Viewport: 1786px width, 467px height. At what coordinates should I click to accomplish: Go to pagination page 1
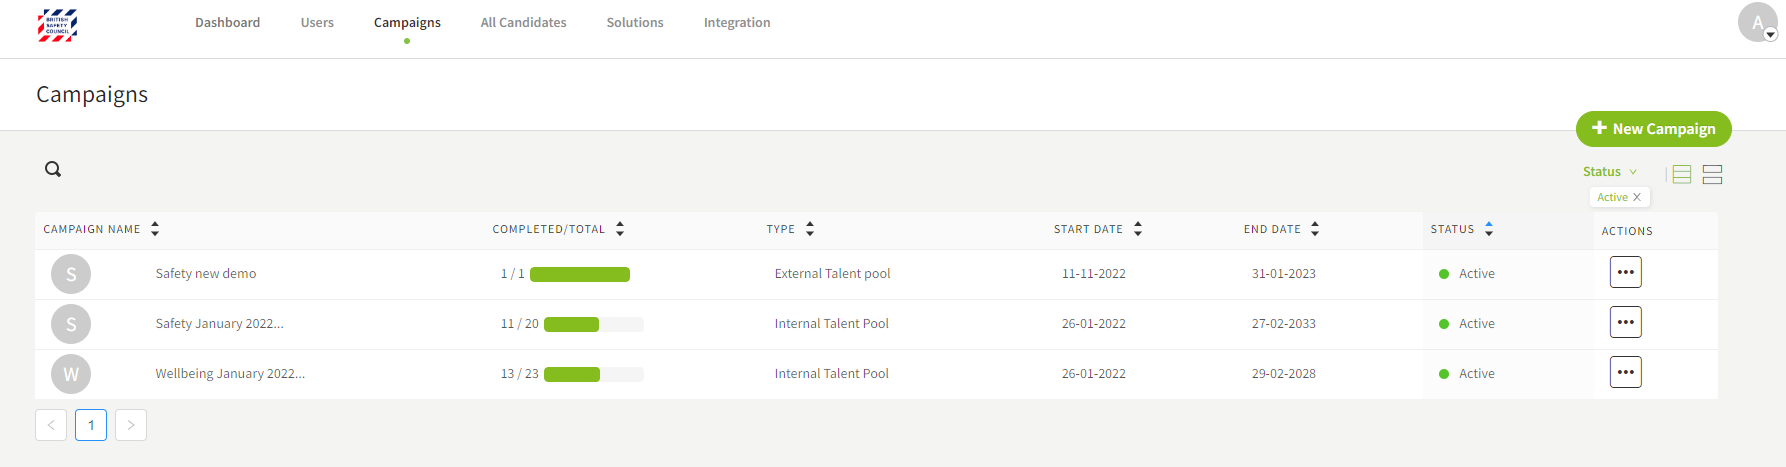(91, 425)
